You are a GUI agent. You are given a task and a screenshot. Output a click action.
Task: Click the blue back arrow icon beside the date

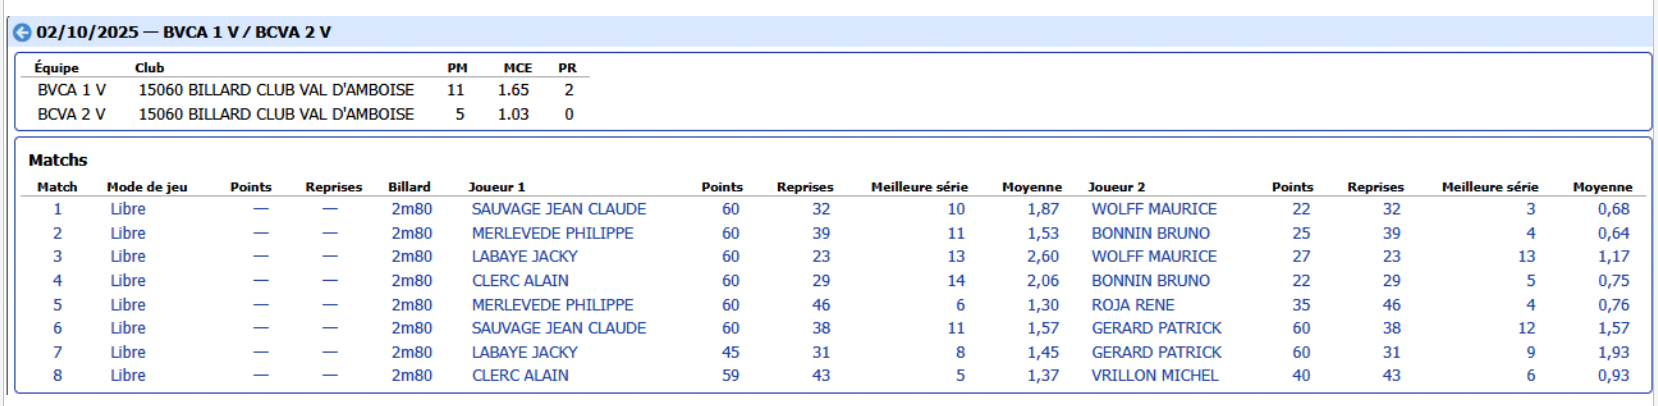pos(21,32)
